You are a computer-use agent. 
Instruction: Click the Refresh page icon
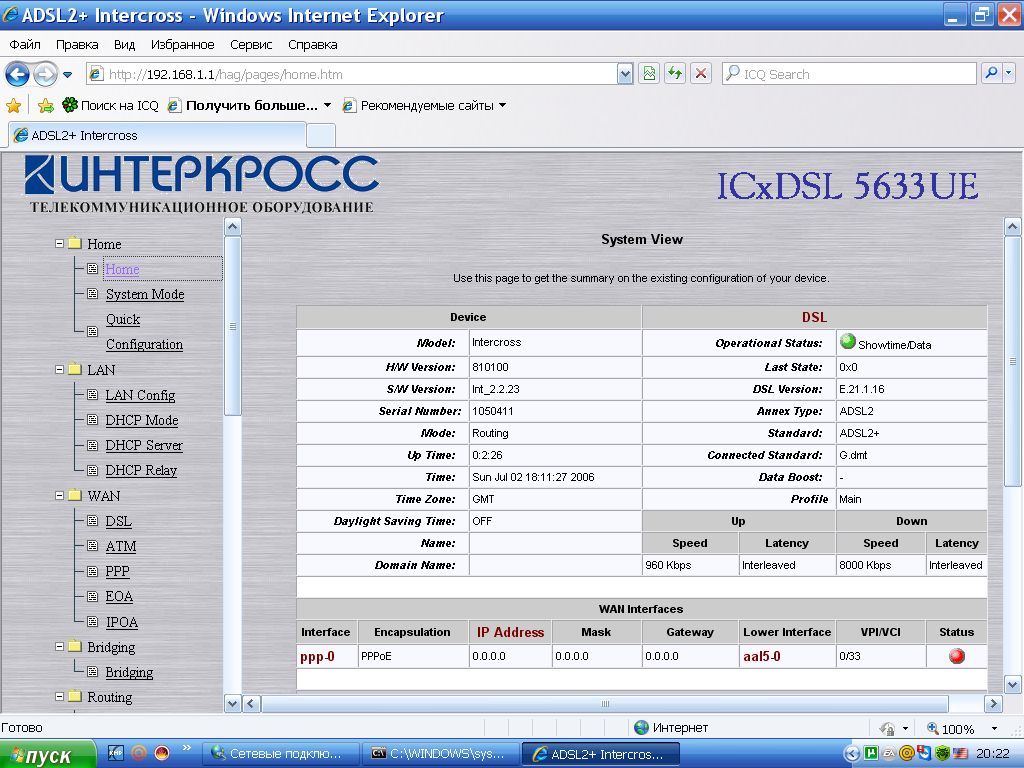pyautogui.click(x=675, y=74)
